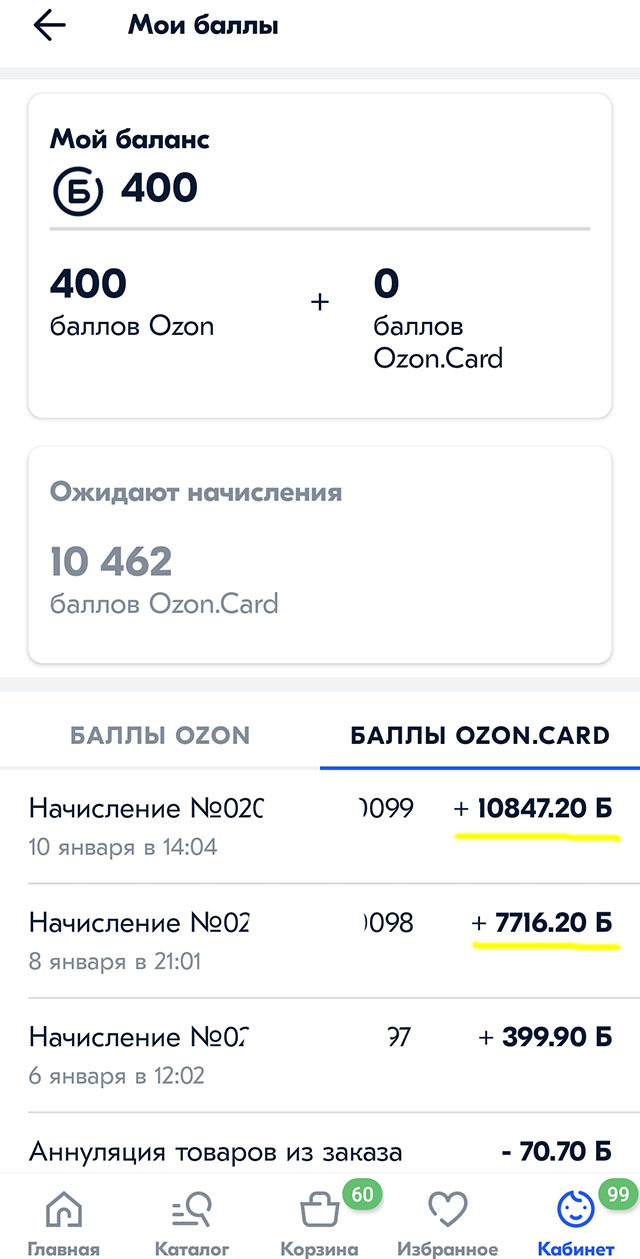Open the Кабинет profile icon
The height and width of the screenshot is (1259, 640).
pos(576,1211)
